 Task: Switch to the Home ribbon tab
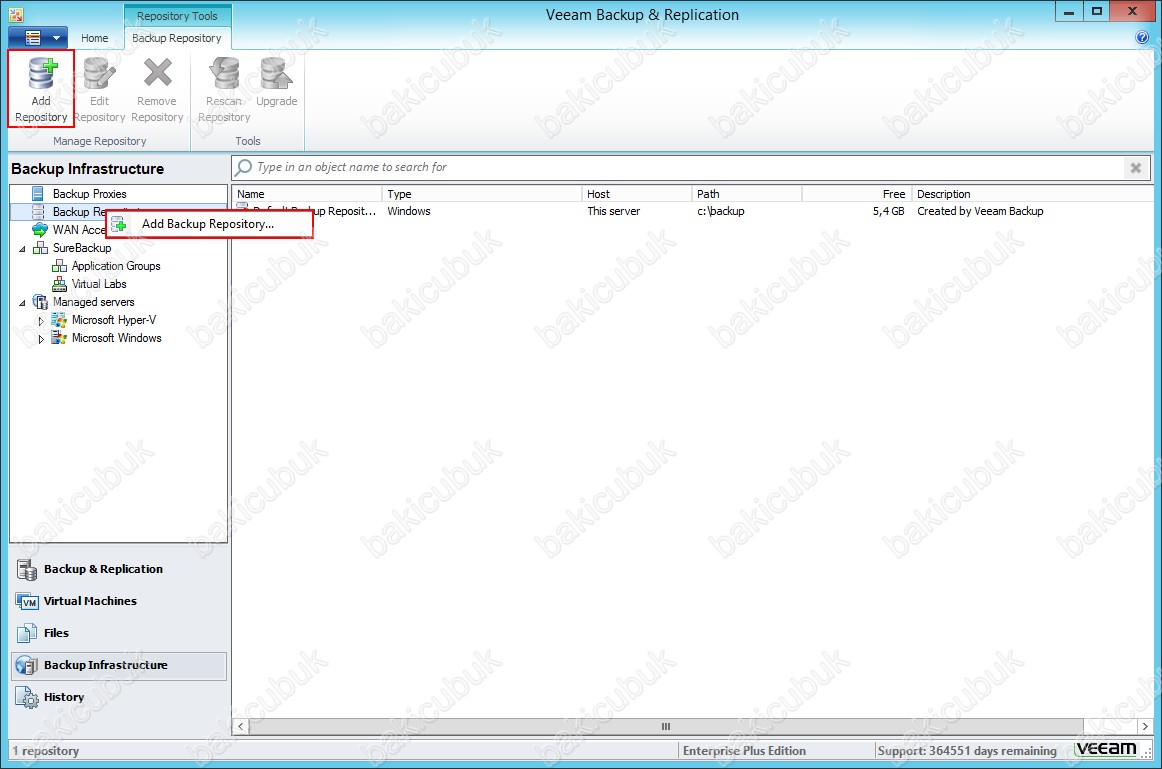[x=94, y=38]
